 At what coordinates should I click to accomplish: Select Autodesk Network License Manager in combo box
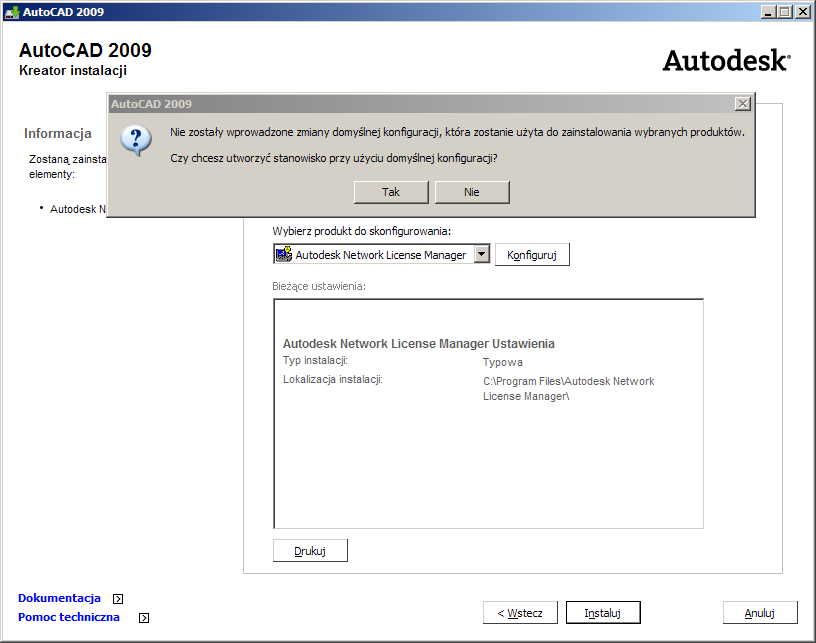pyautogui.click(x=381, y=255)
